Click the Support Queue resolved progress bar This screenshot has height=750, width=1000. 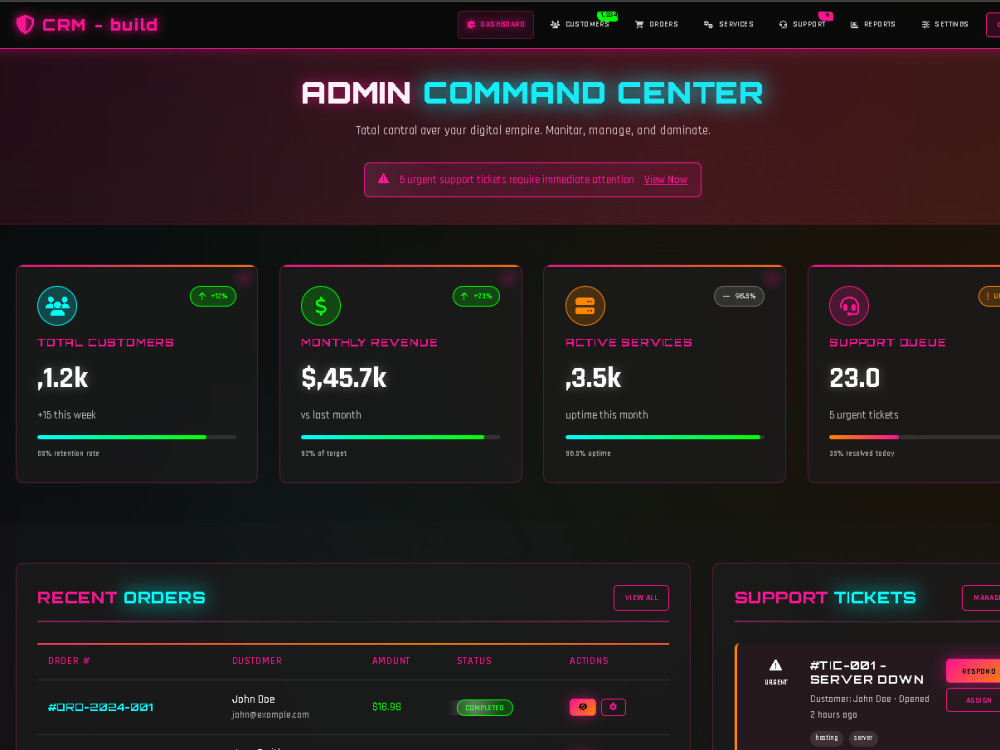pos(915,437)
